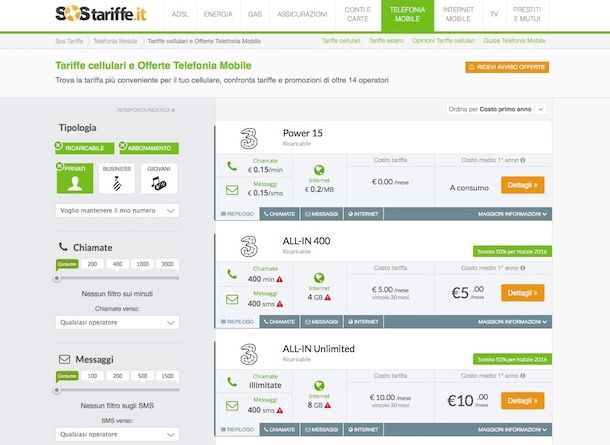
Task: Remove the Abbonamento filter X icon
Action: coord(123,145)
